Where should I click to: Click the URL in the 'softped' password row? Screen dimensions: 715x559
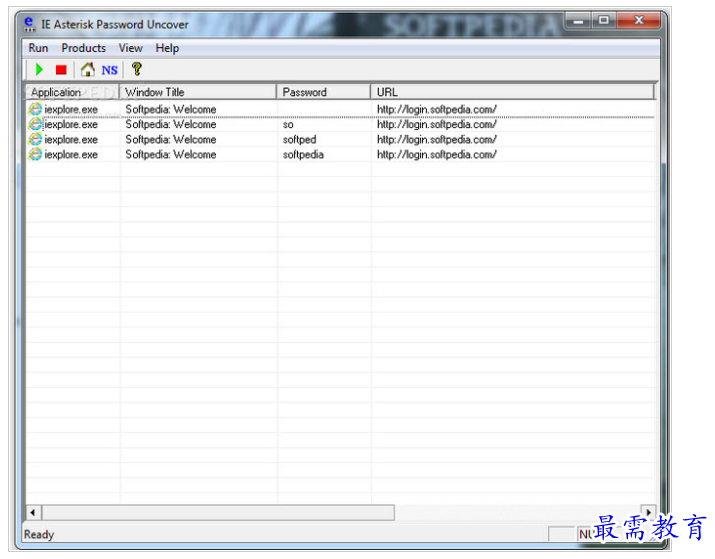[x=436, y=140]
